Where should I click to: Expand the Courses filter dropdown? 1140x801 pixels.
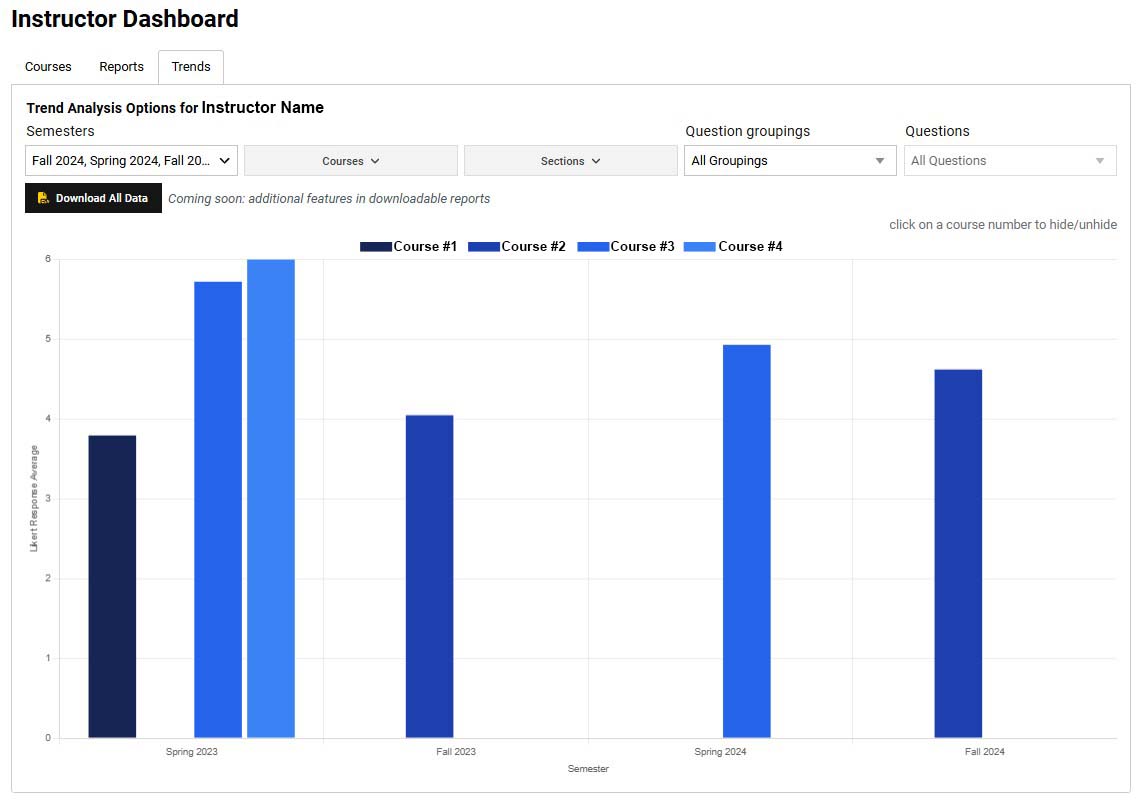pyautogui.click(x=350, y=160)
